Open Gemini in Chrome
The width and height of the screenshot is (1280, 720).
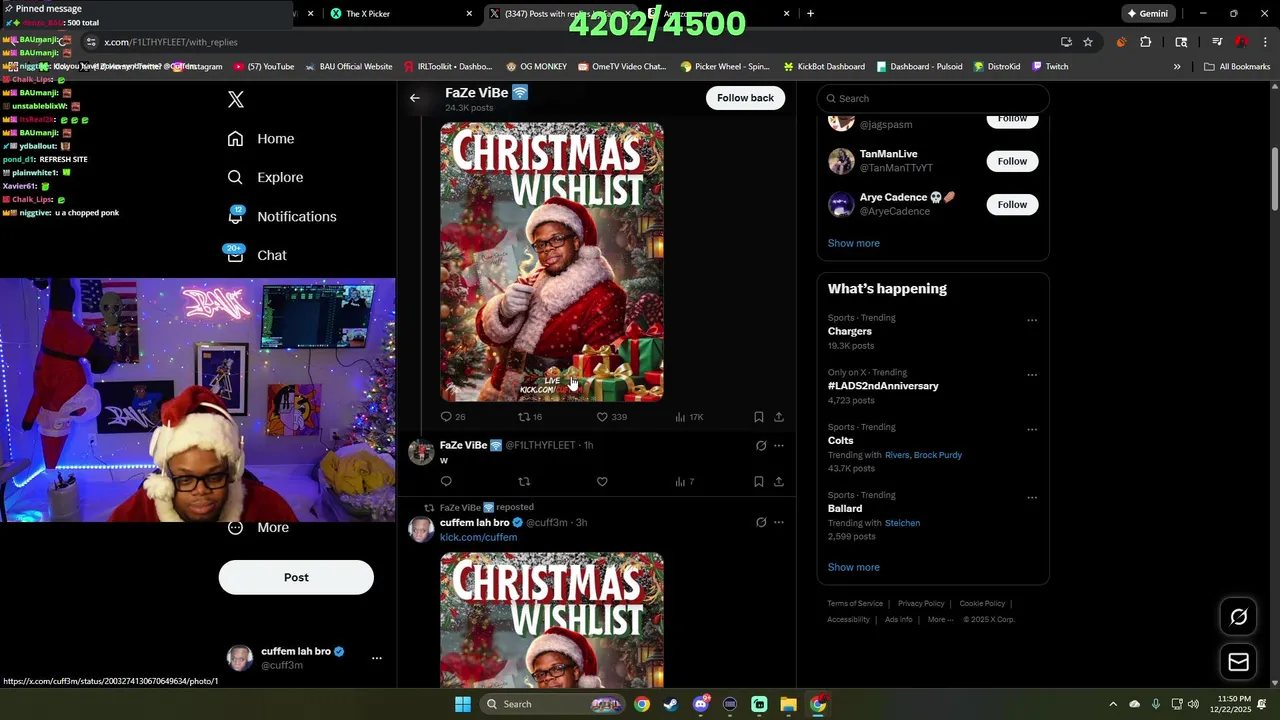pyautogui.click(x=1147, y=14)
